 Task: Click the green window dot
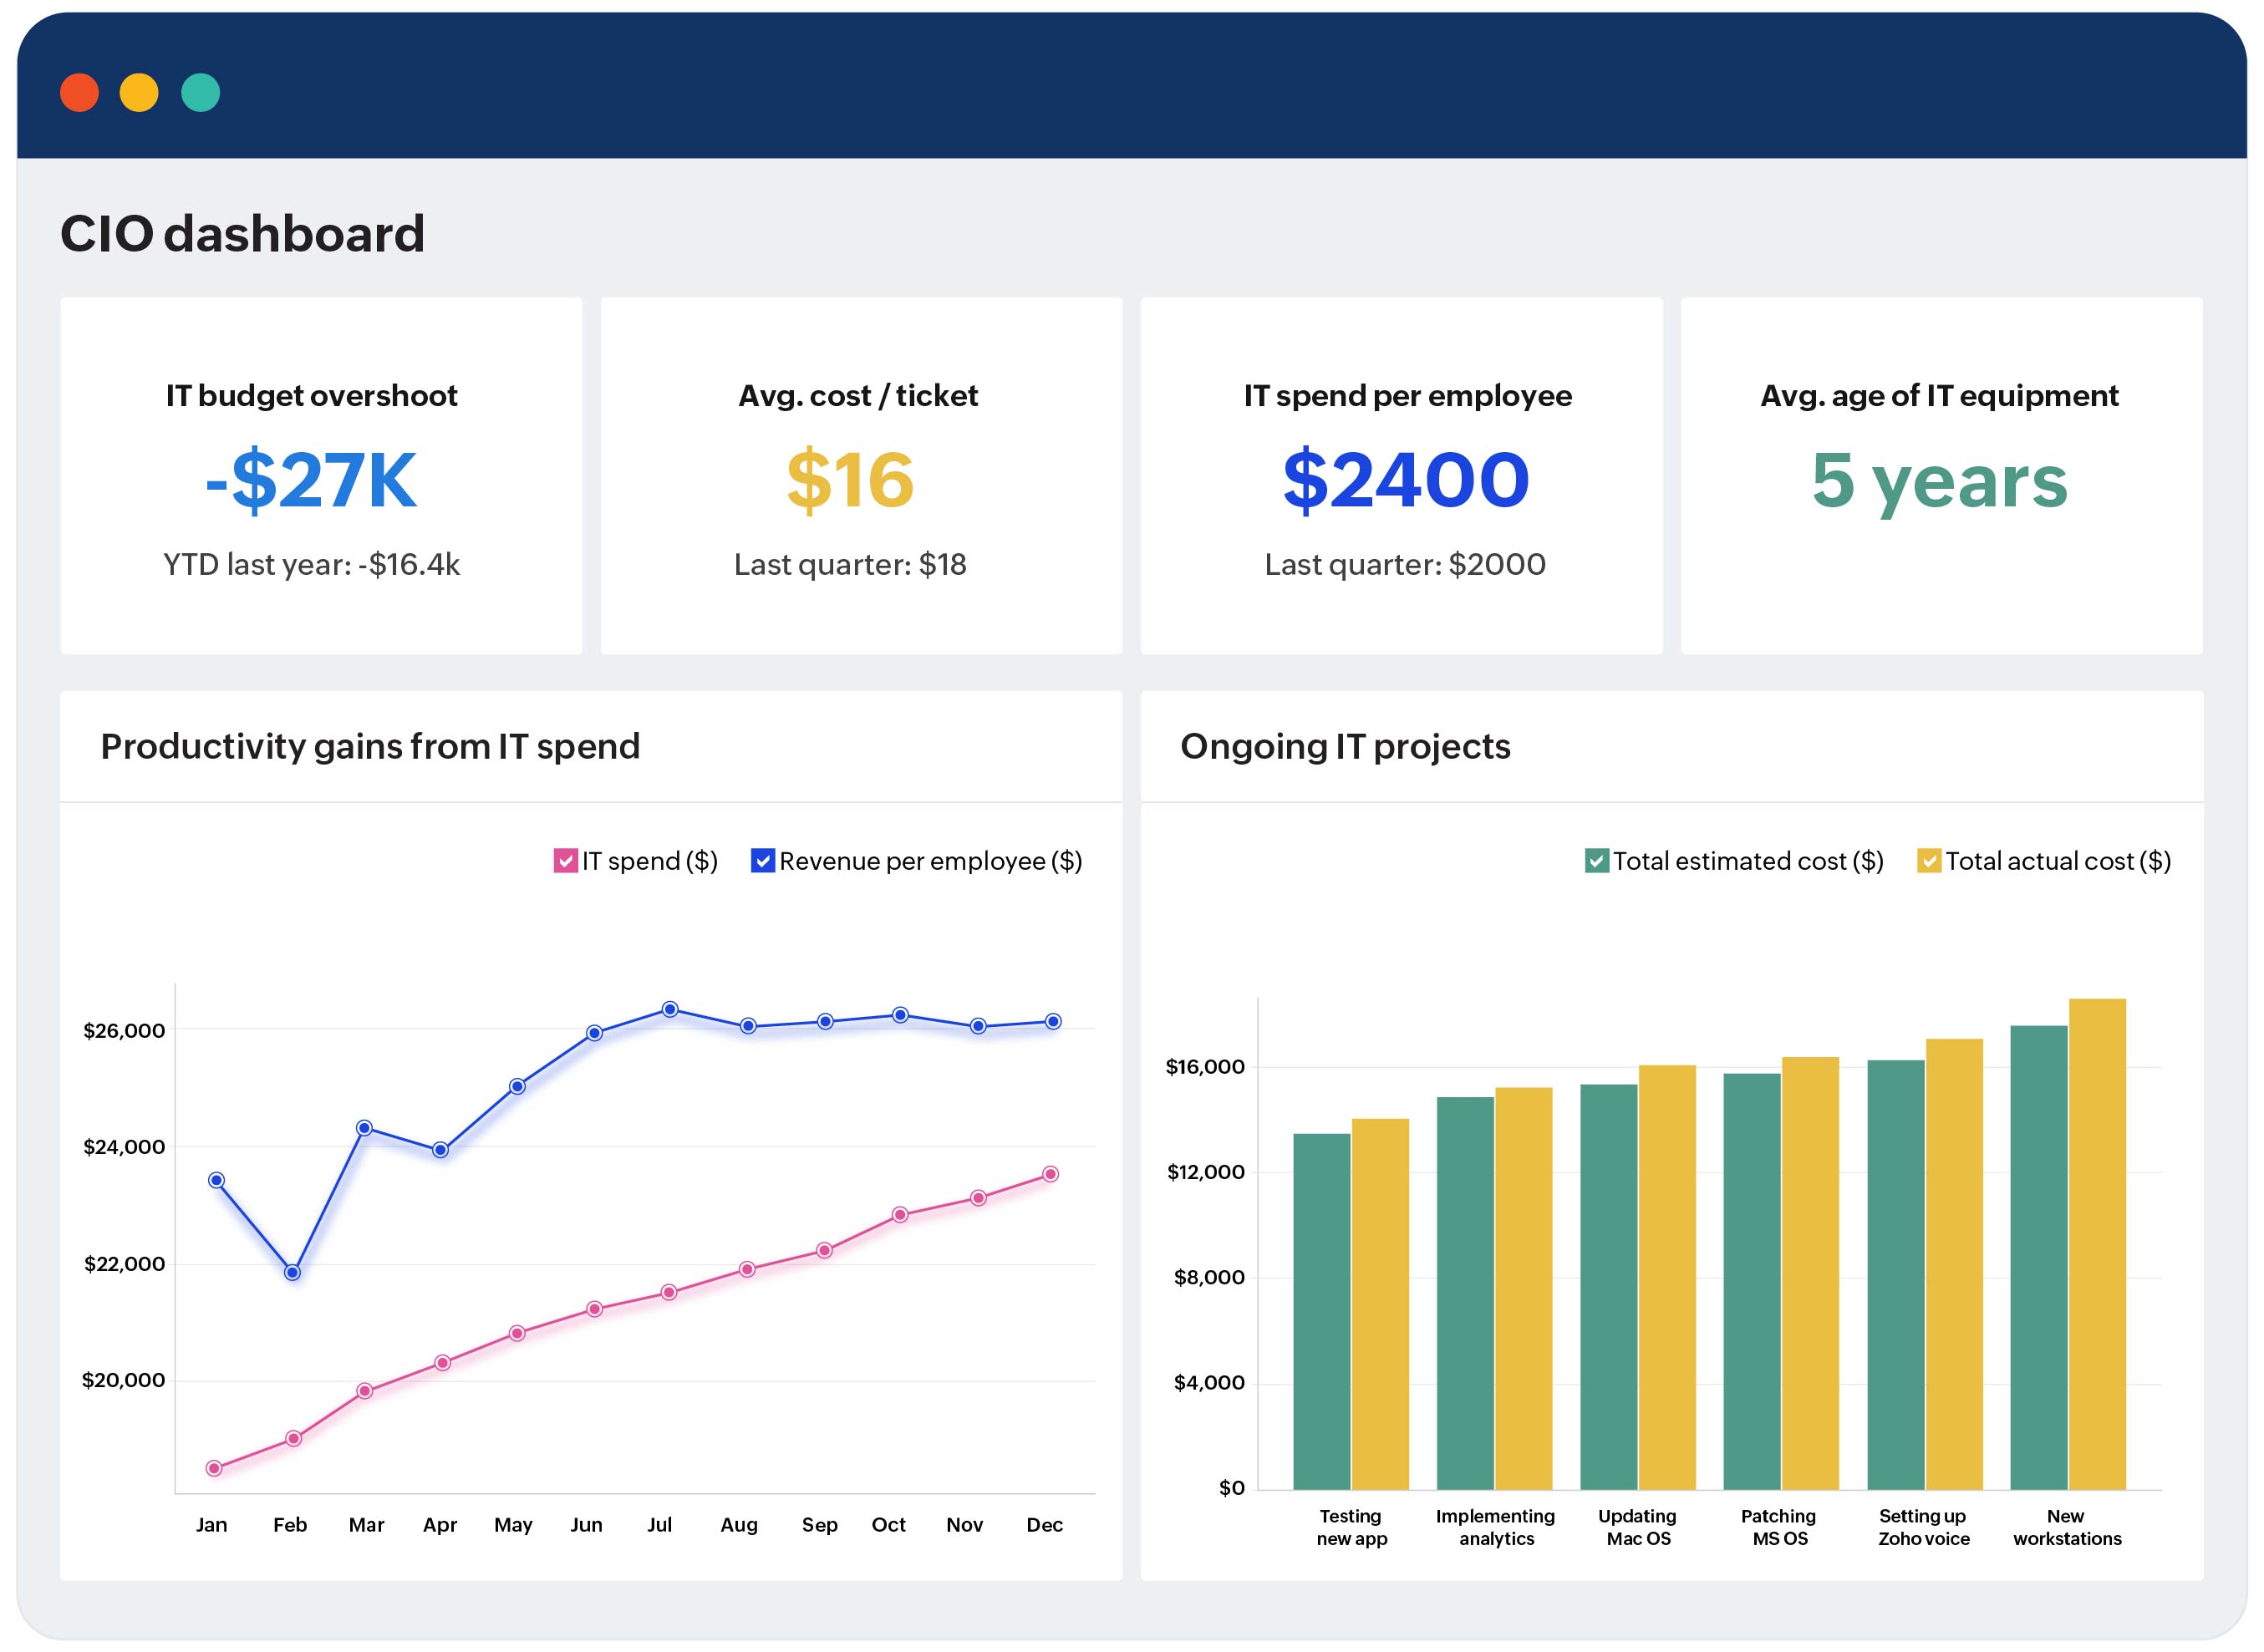200,93
